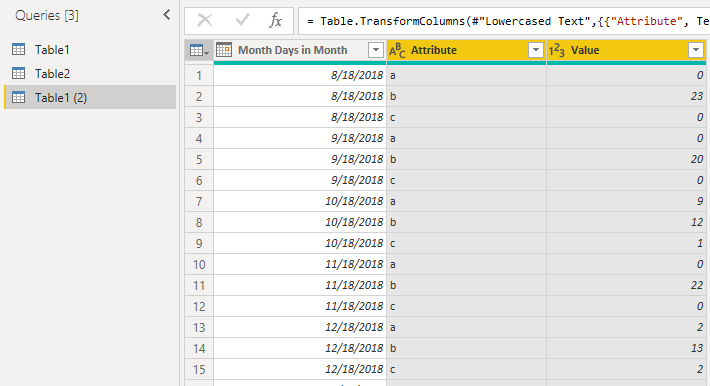Click the Attribute cell 'b' in row 8
Image resolution: width=710 pixels, height=386 pixels.
click(x=466, y=222)
